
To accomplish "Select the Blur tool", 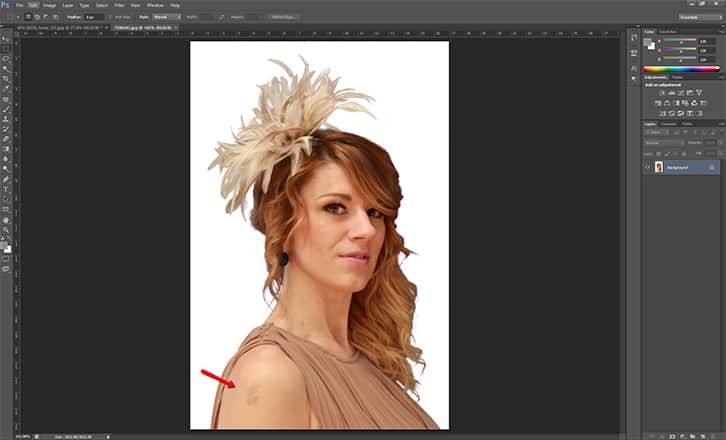I will coord(6,159).
